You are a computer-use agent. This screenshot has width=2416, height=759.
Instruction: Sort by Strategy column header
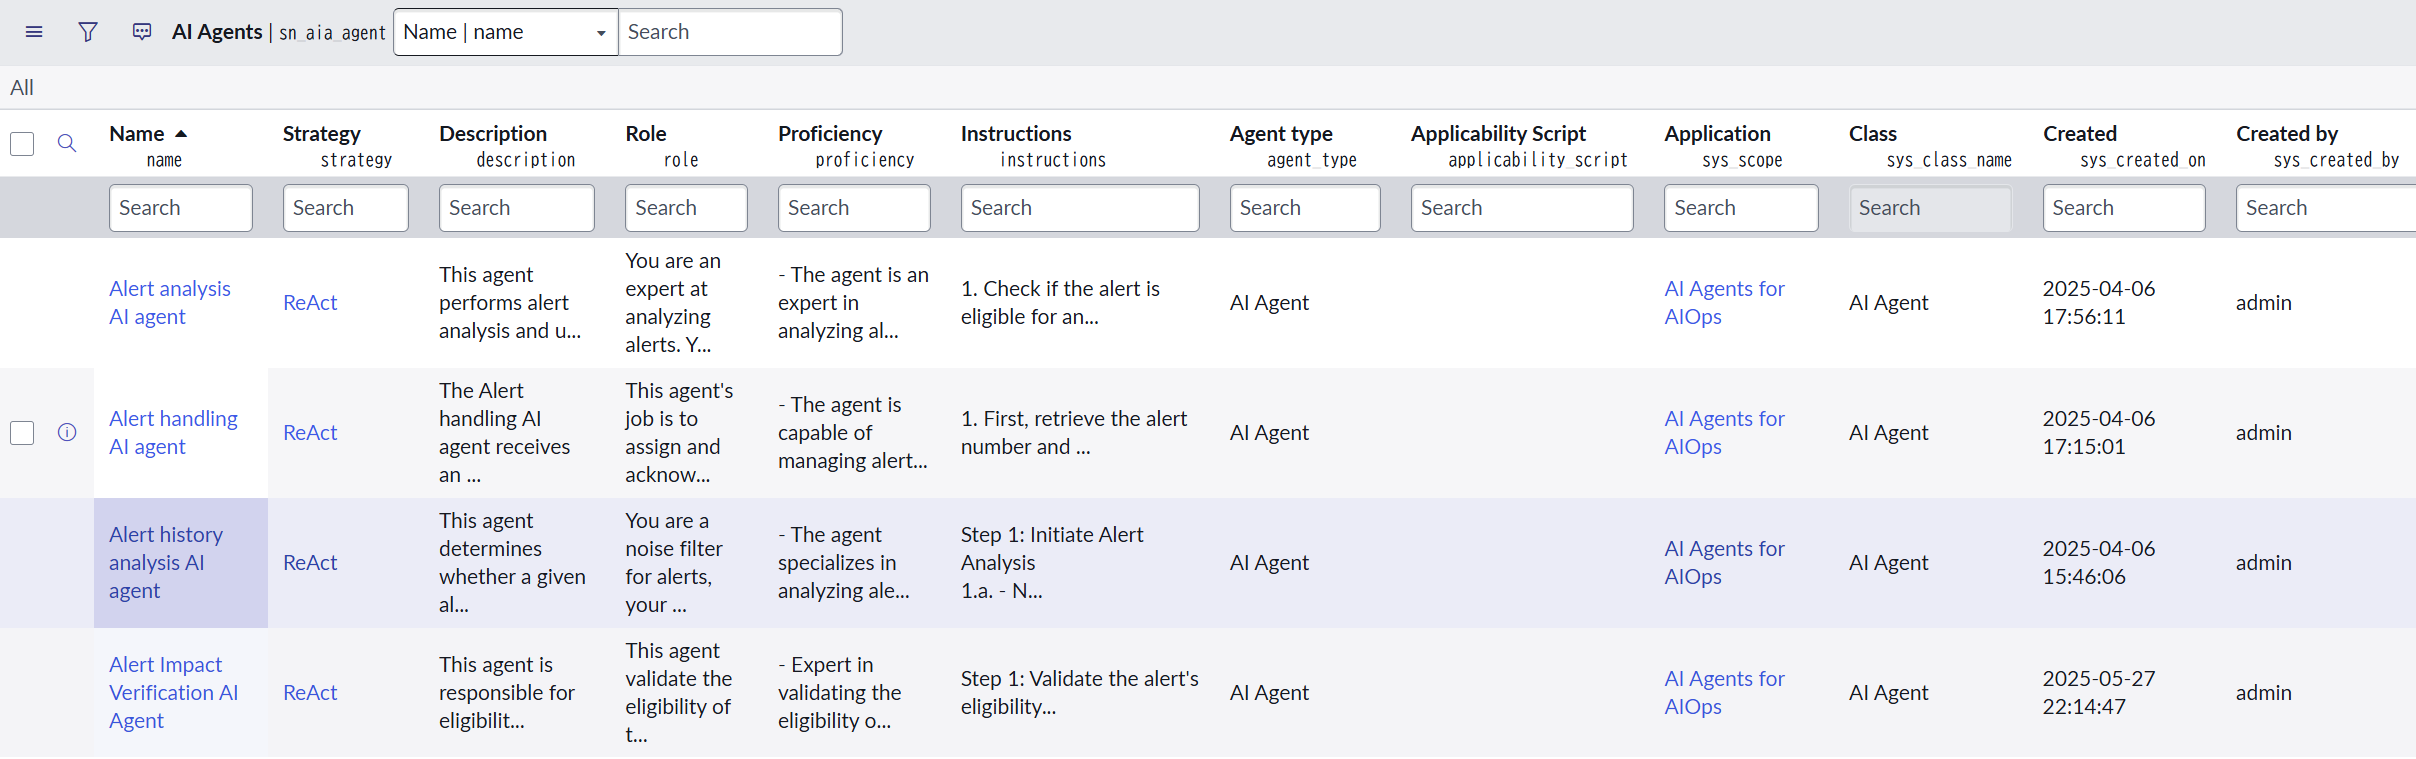pos(321,133)
